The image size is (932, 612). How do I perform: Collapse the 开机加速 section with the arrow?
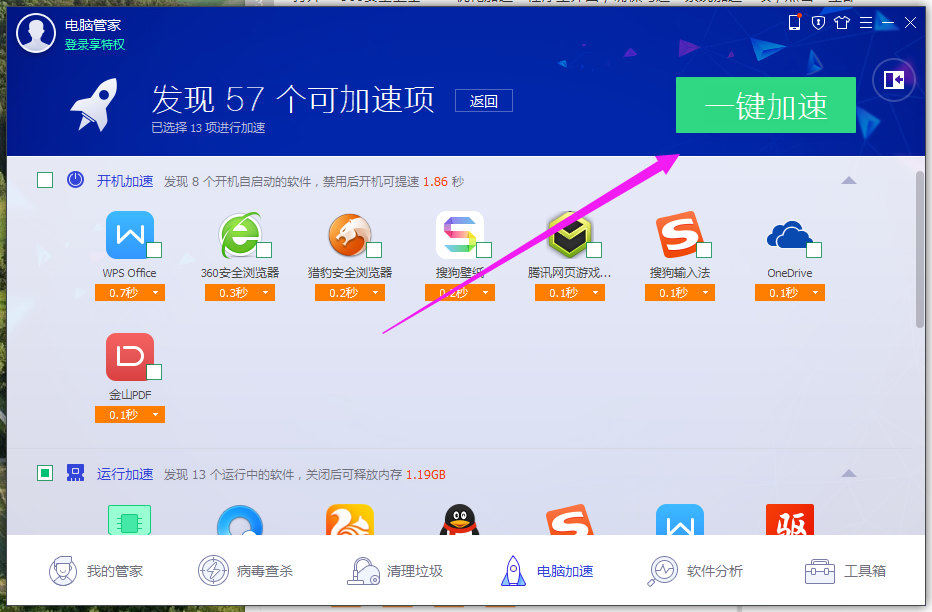(x=849, y=179)
